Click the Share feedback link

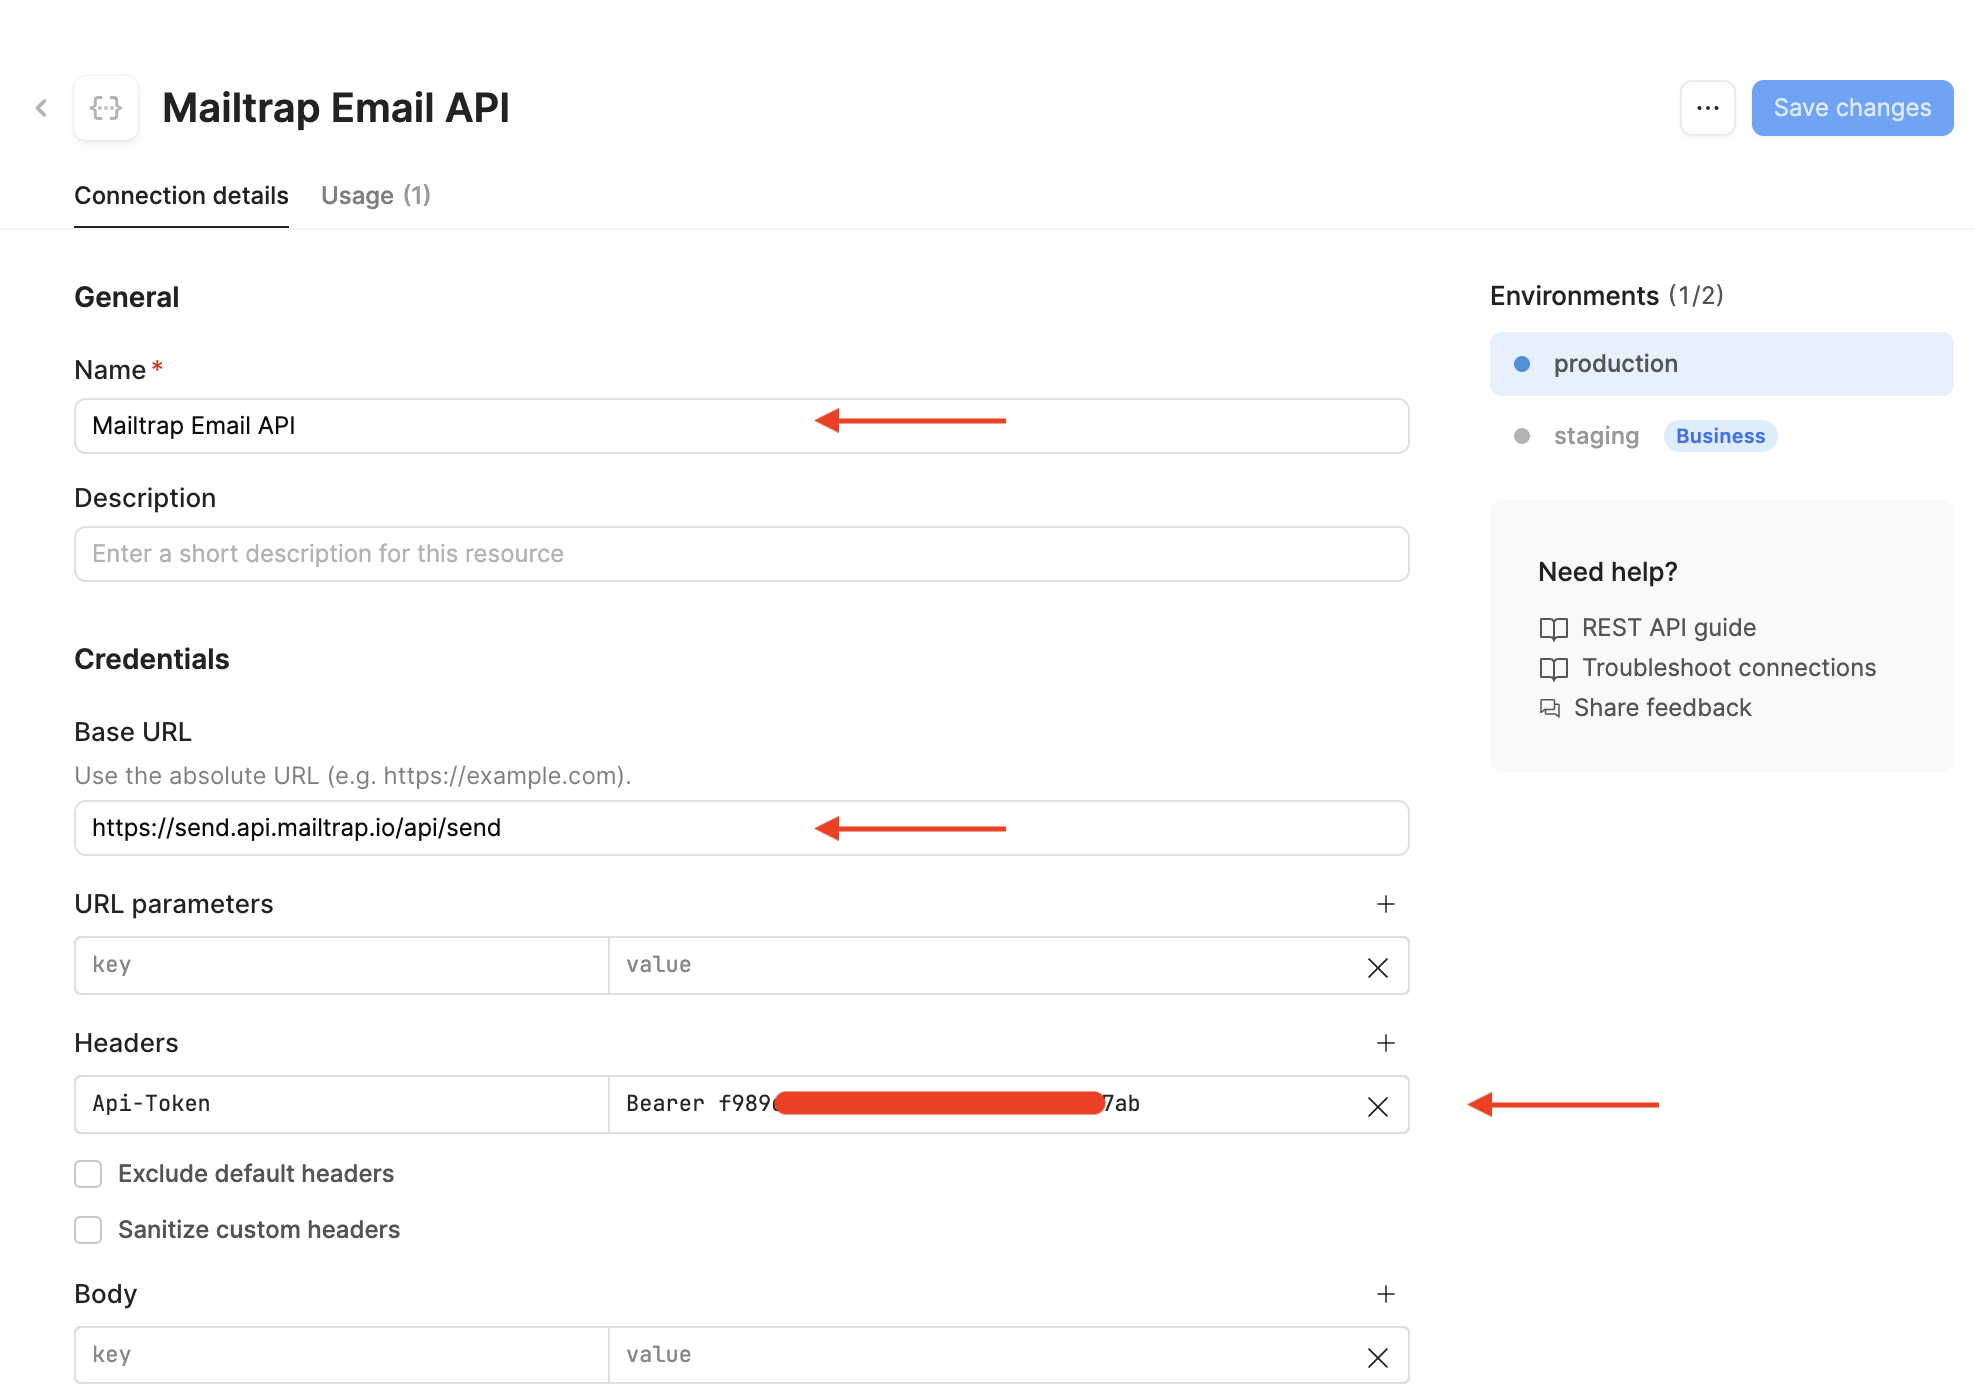(x=1662, y=708)
